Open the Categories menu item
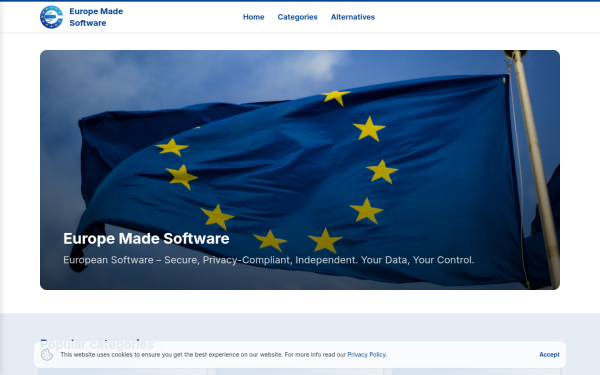The width and height of the screenshot is (600, 375). tap(297, 17)
